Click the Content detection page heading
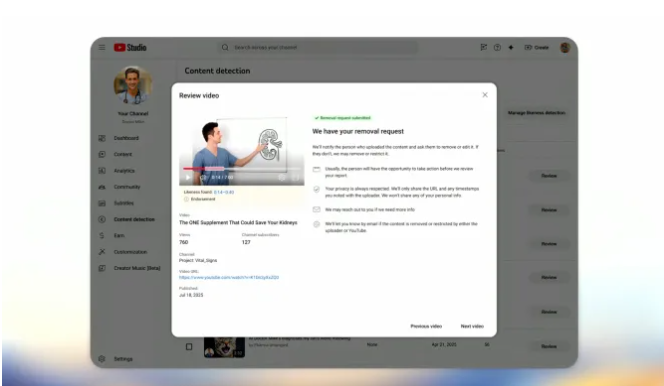664x386 pixels. pyautogui.click(x=217, y=71)
